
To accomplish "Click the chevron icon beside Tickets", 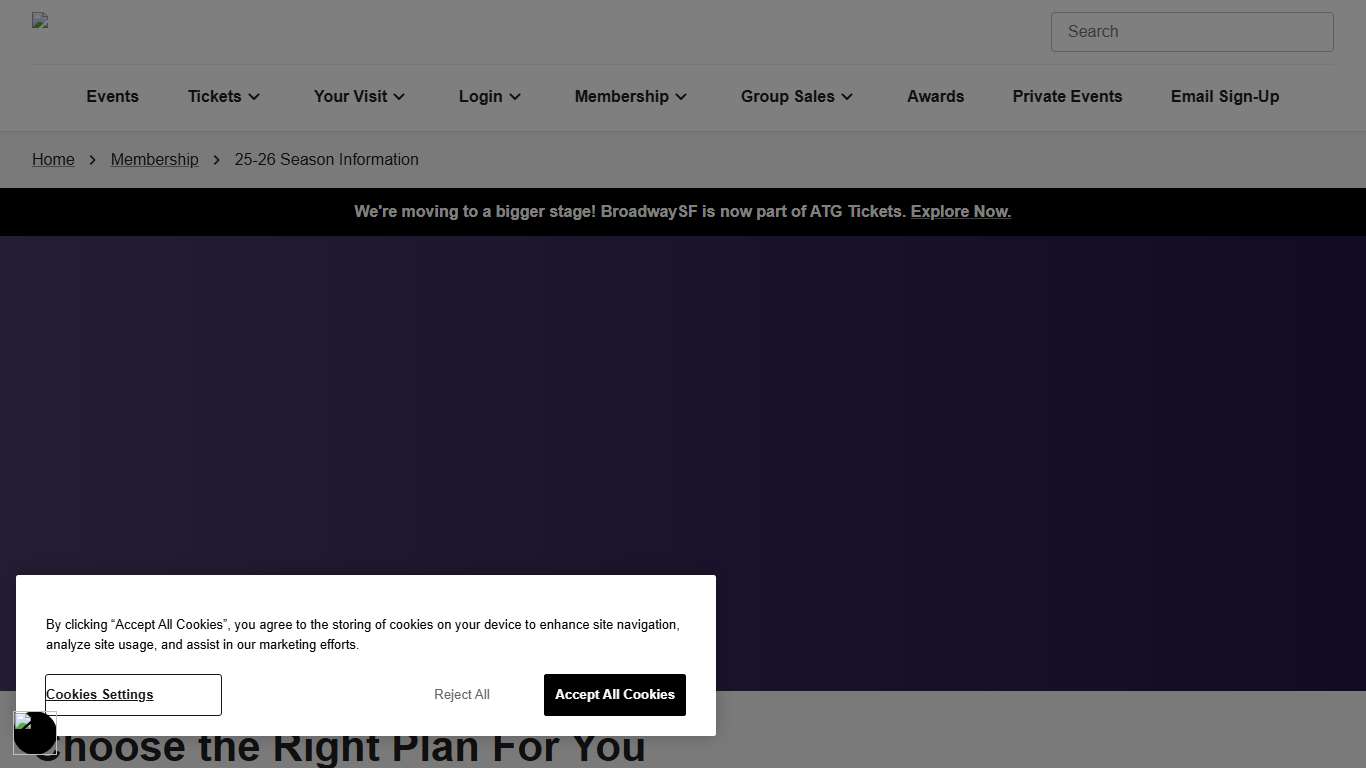I will coord(254,97).
